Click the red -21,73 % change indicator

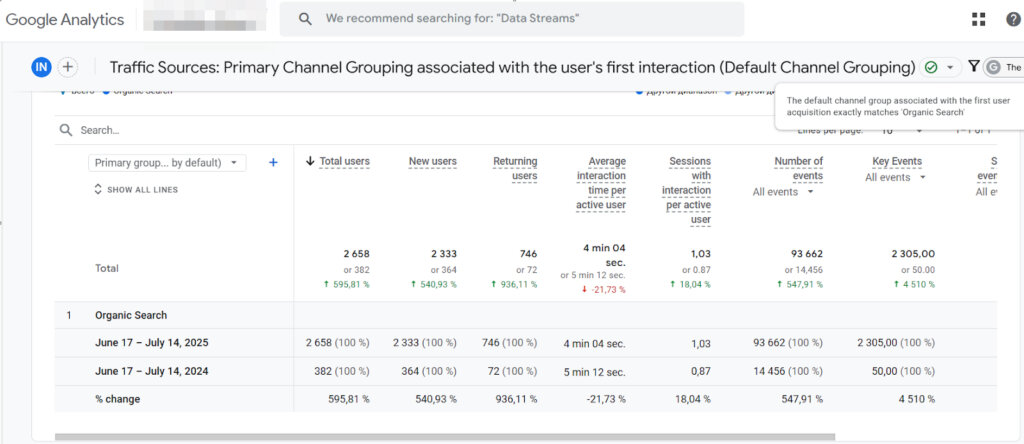pyautogui.click(x=603, y=289)
